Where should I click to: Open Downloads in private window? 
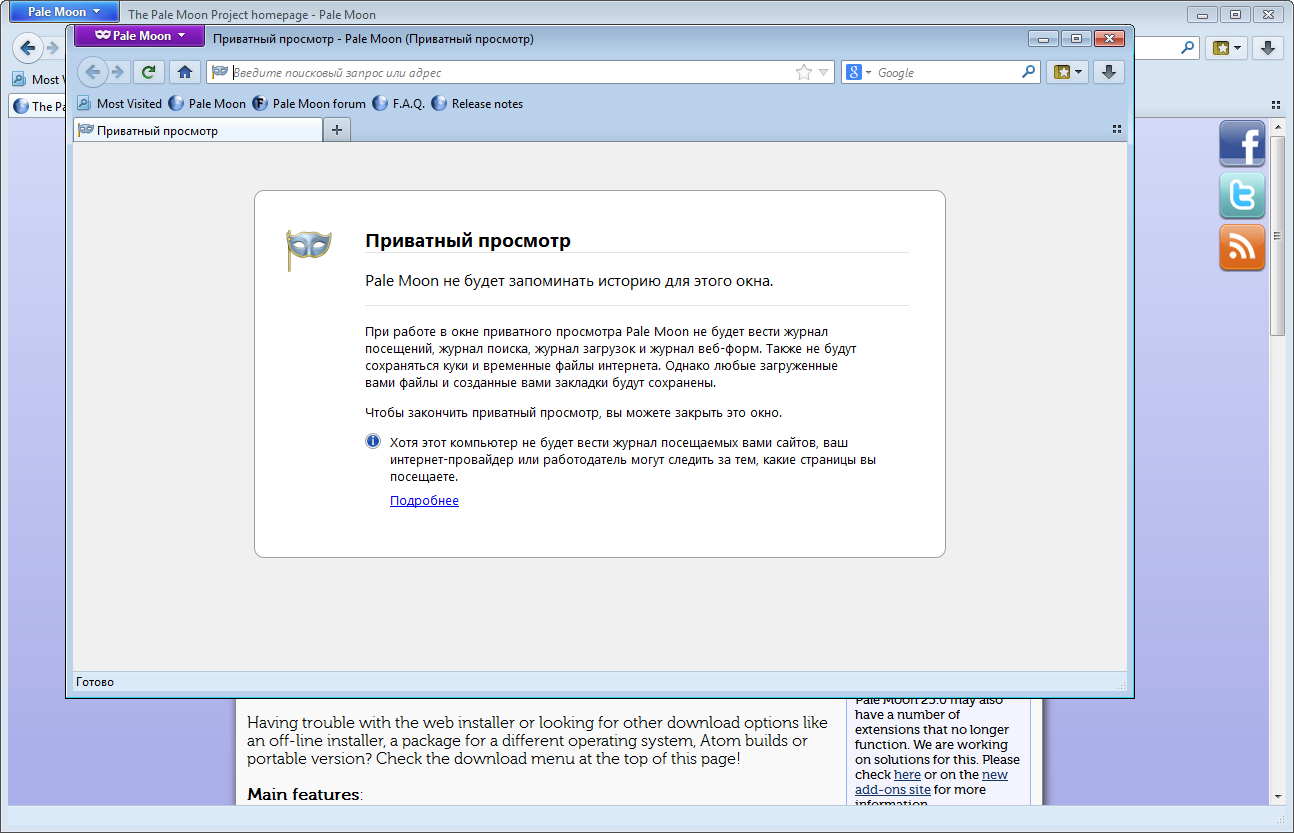pyautogui.click(x=1108, y=72)
